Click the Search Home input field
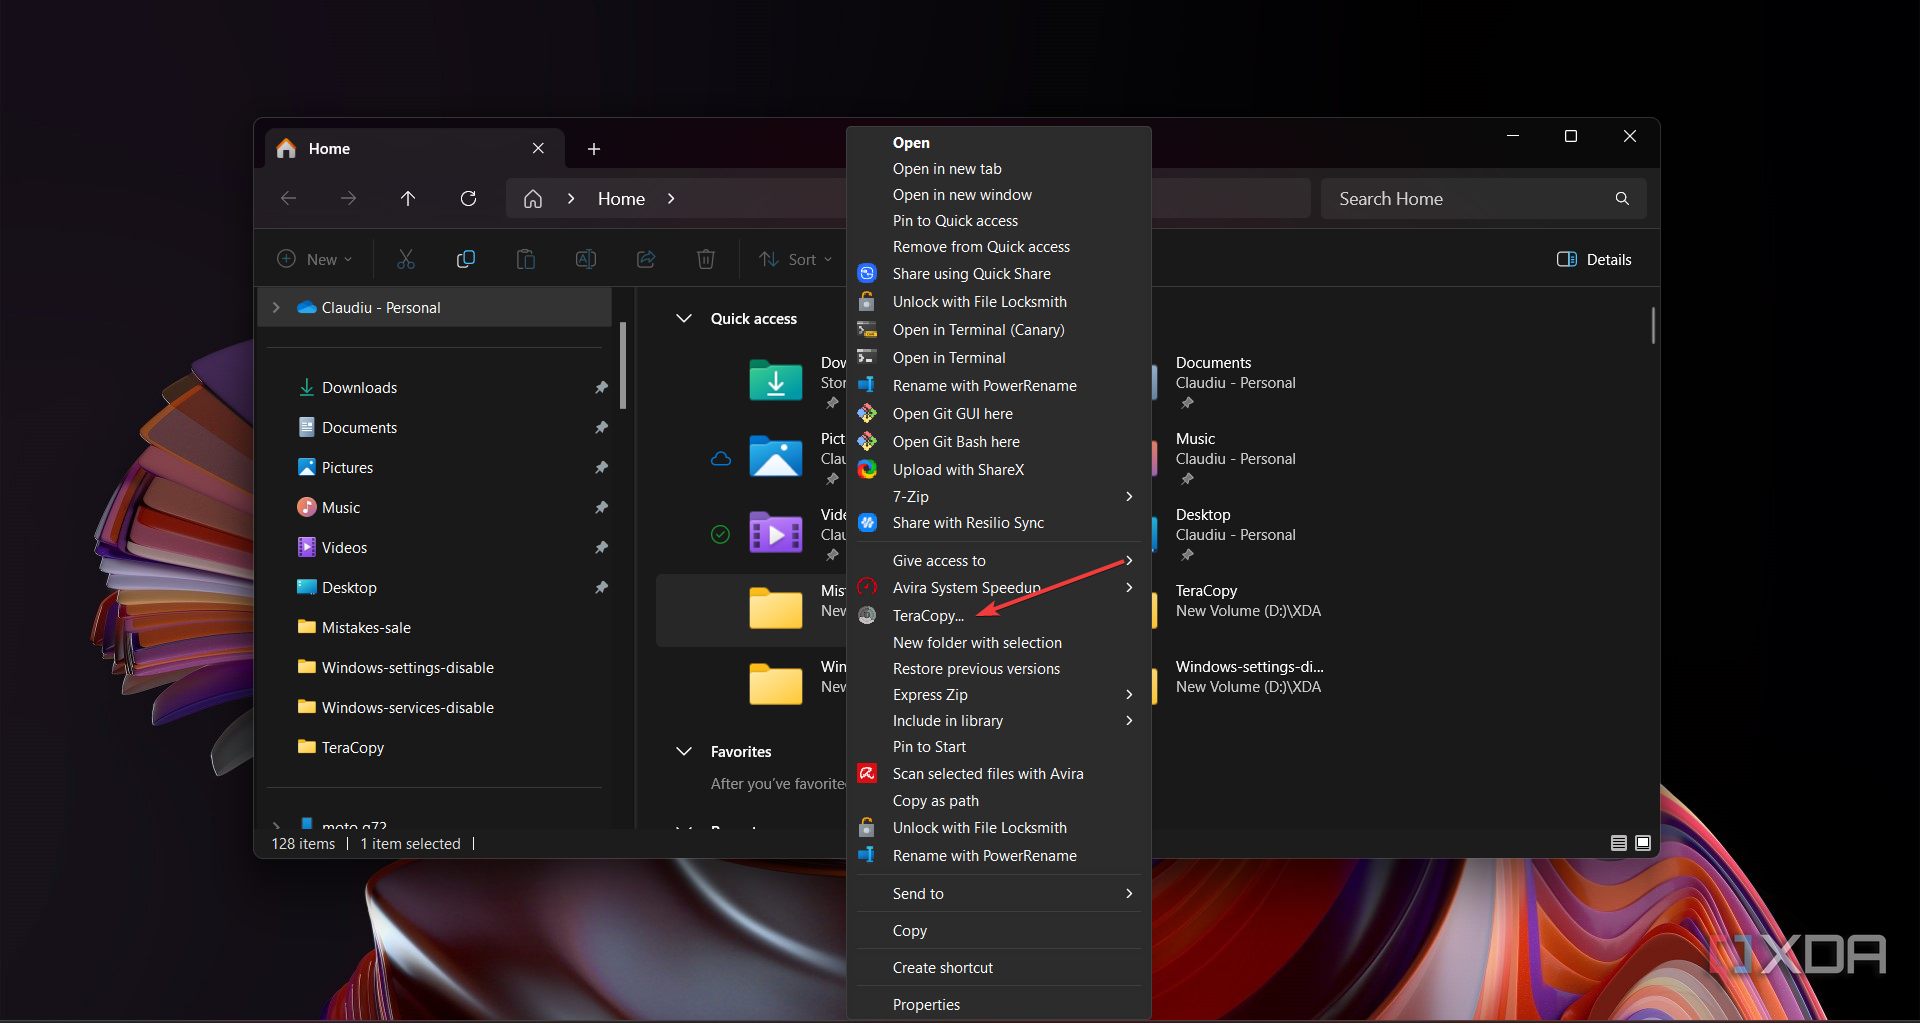The width and height of the screenshot is (1920, 1023). 1470,198
